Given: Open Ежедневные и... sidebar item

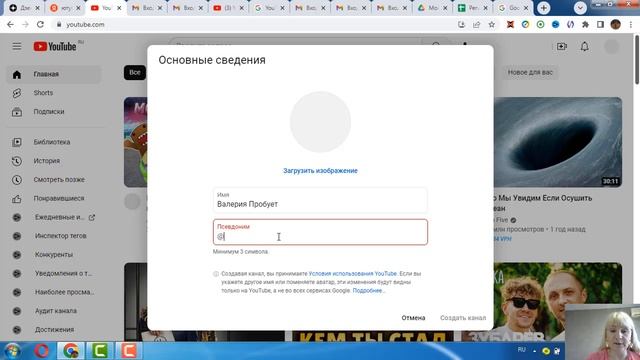Looking at the screenshot, I should tap(53, 217).
